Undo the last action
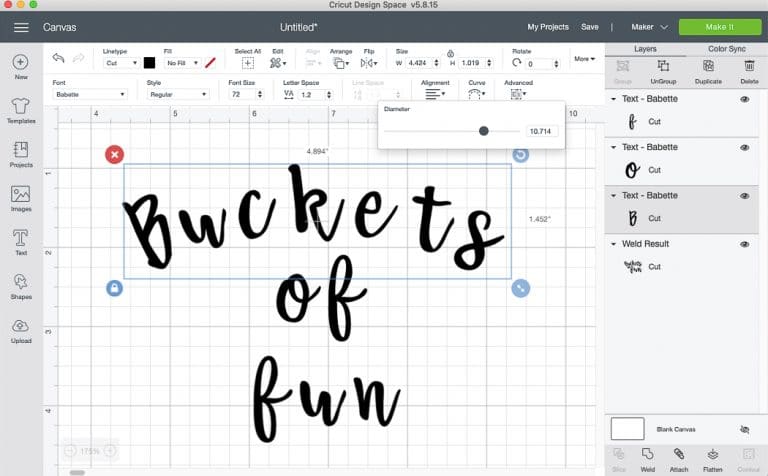Image resolution: width=768 pixels, height=476 pixels. coord(58,58)
